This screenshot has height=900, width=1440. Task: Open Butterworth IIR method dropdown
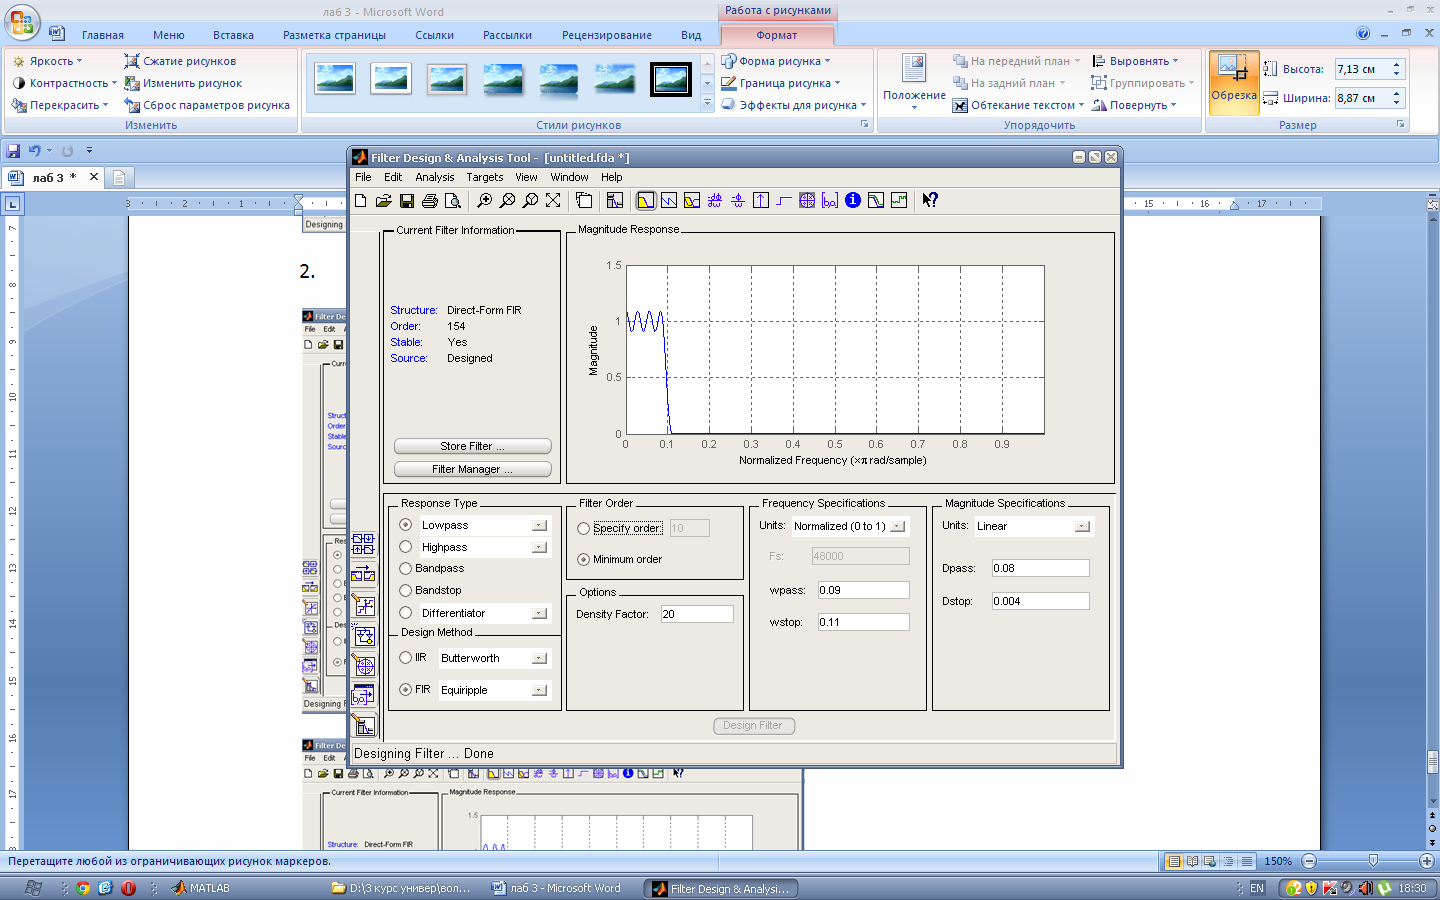(x=540, y=659)
